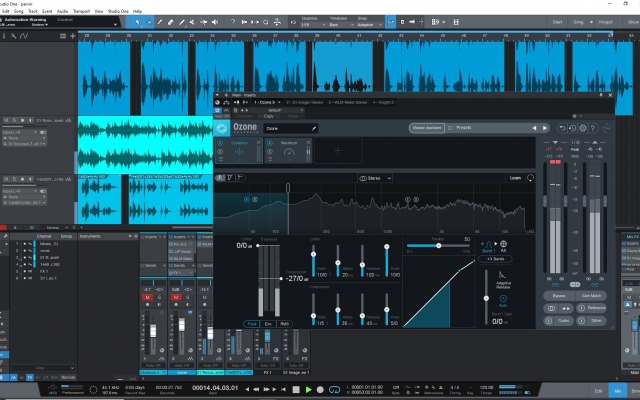The width and height of the screenshot is (640, 400).
Task: Open Ozone undo history clock icon
Action: click(572, 128)
